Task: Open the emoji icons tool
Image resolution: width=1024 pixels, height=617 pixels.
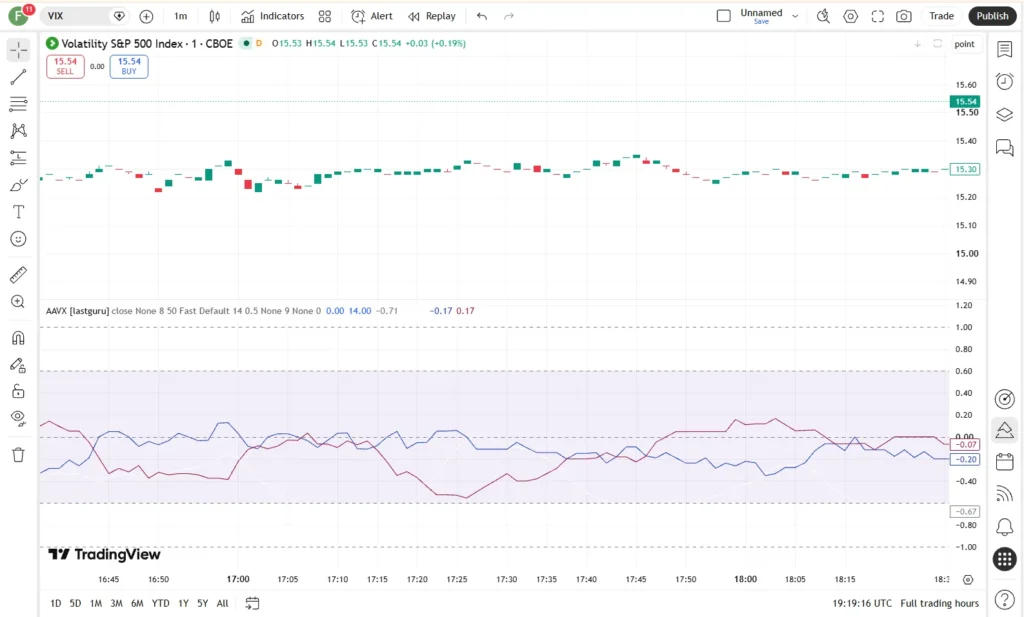Action: click(18, 239)
